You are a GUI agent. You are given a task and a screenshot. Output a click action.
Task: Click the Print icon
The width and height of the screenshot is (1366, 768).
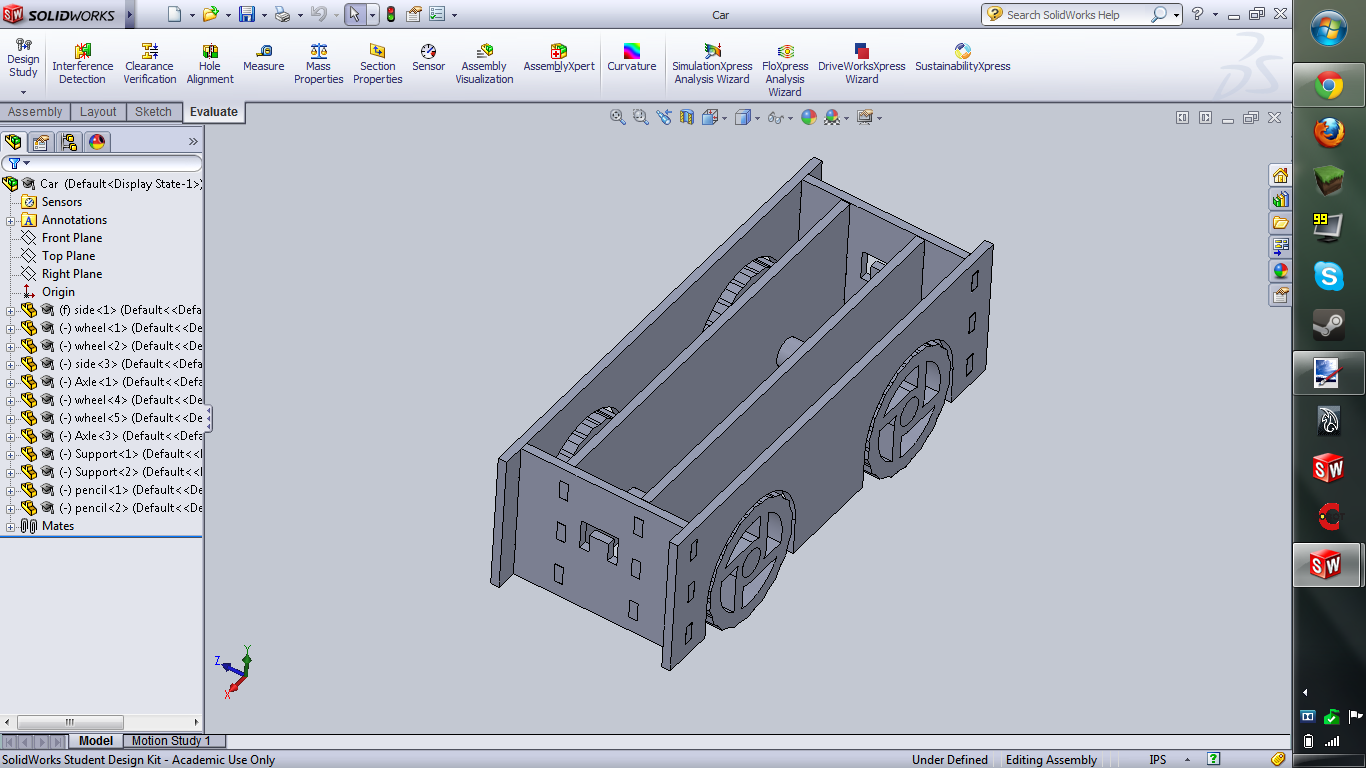point(282,14)
